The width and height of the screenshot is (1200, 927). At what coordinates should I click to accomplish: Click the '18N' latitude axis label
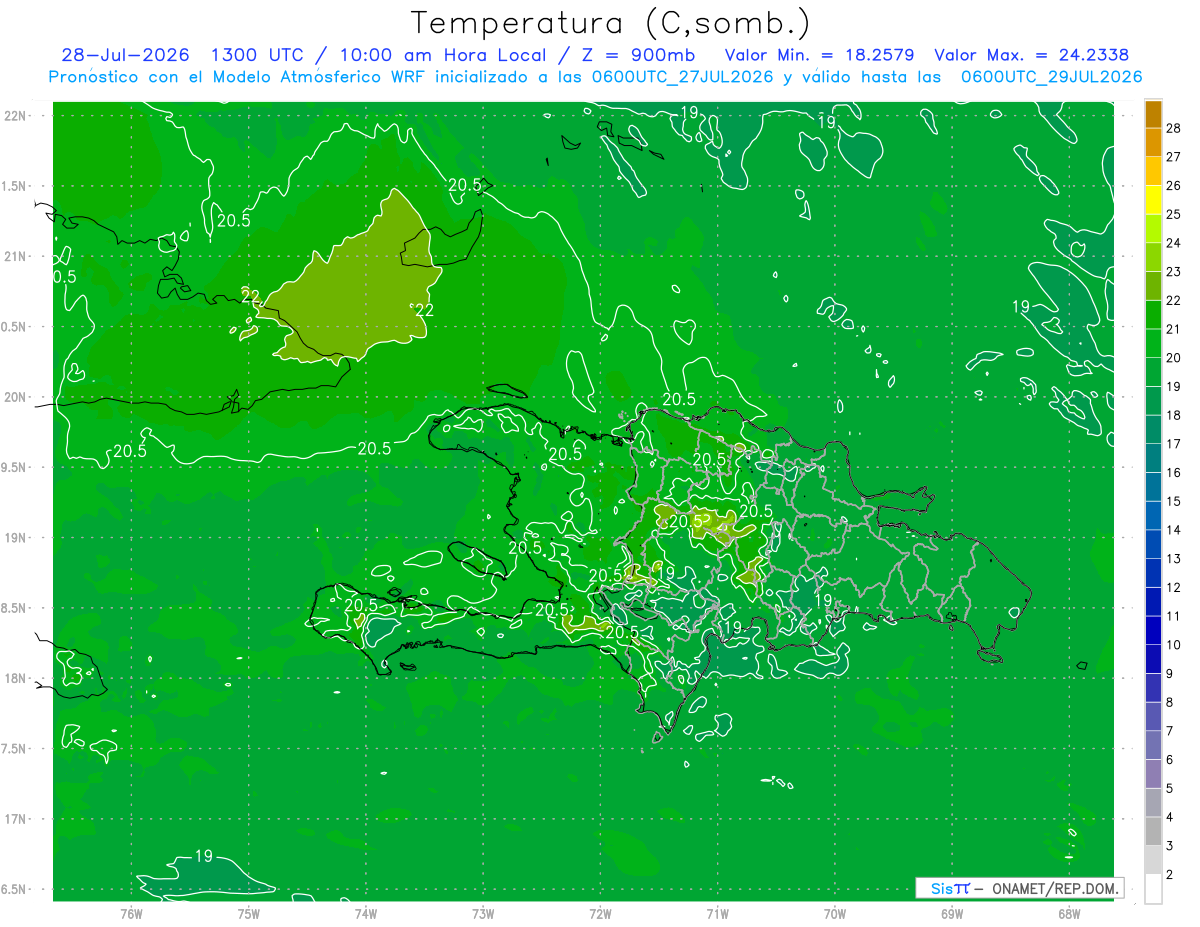[16, 678]
